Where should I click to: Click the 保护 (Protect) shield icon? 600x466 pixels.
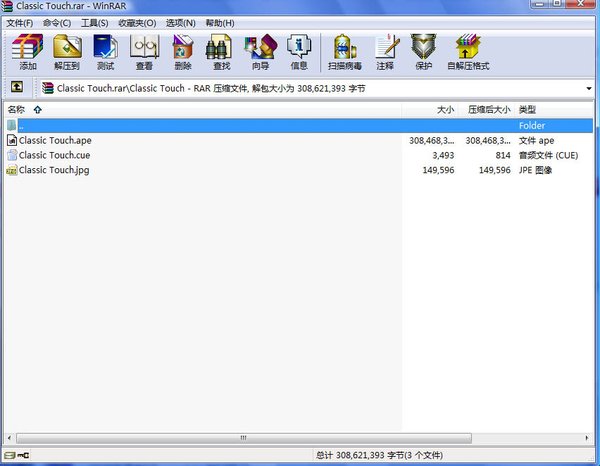tap(424, 52)
